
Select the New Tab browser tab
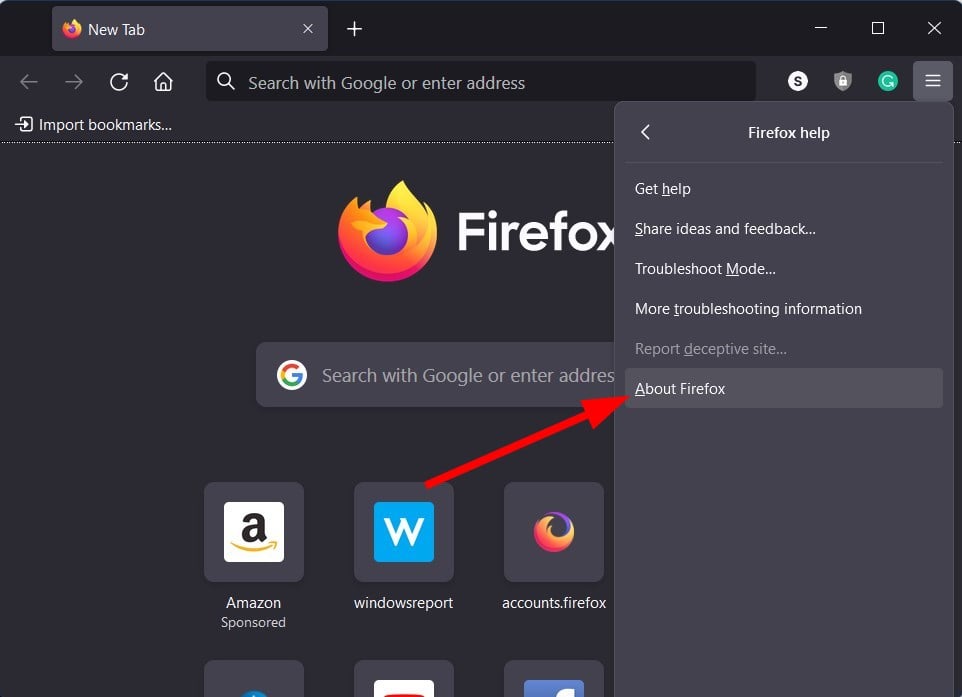tap(190, 29)
